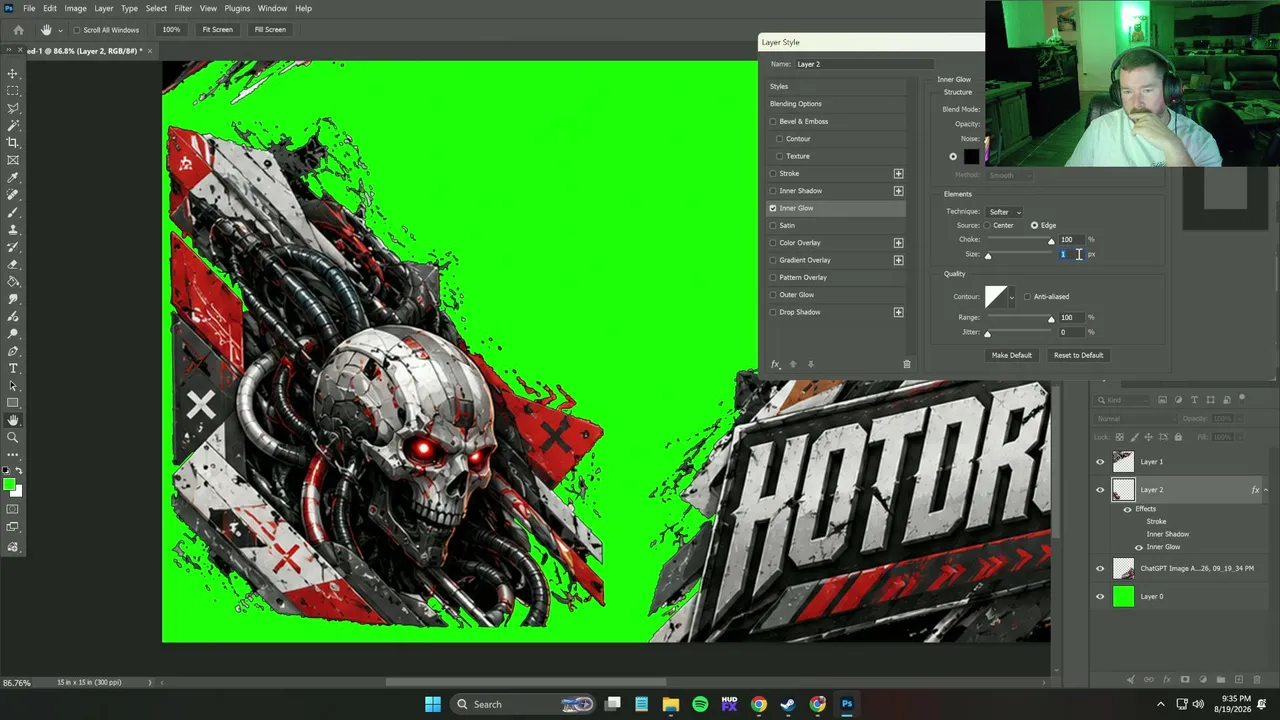Click Reset to Default button
Image resolution: width=1280 pixels, height=720 pixels.
[x=1078, y=355]
